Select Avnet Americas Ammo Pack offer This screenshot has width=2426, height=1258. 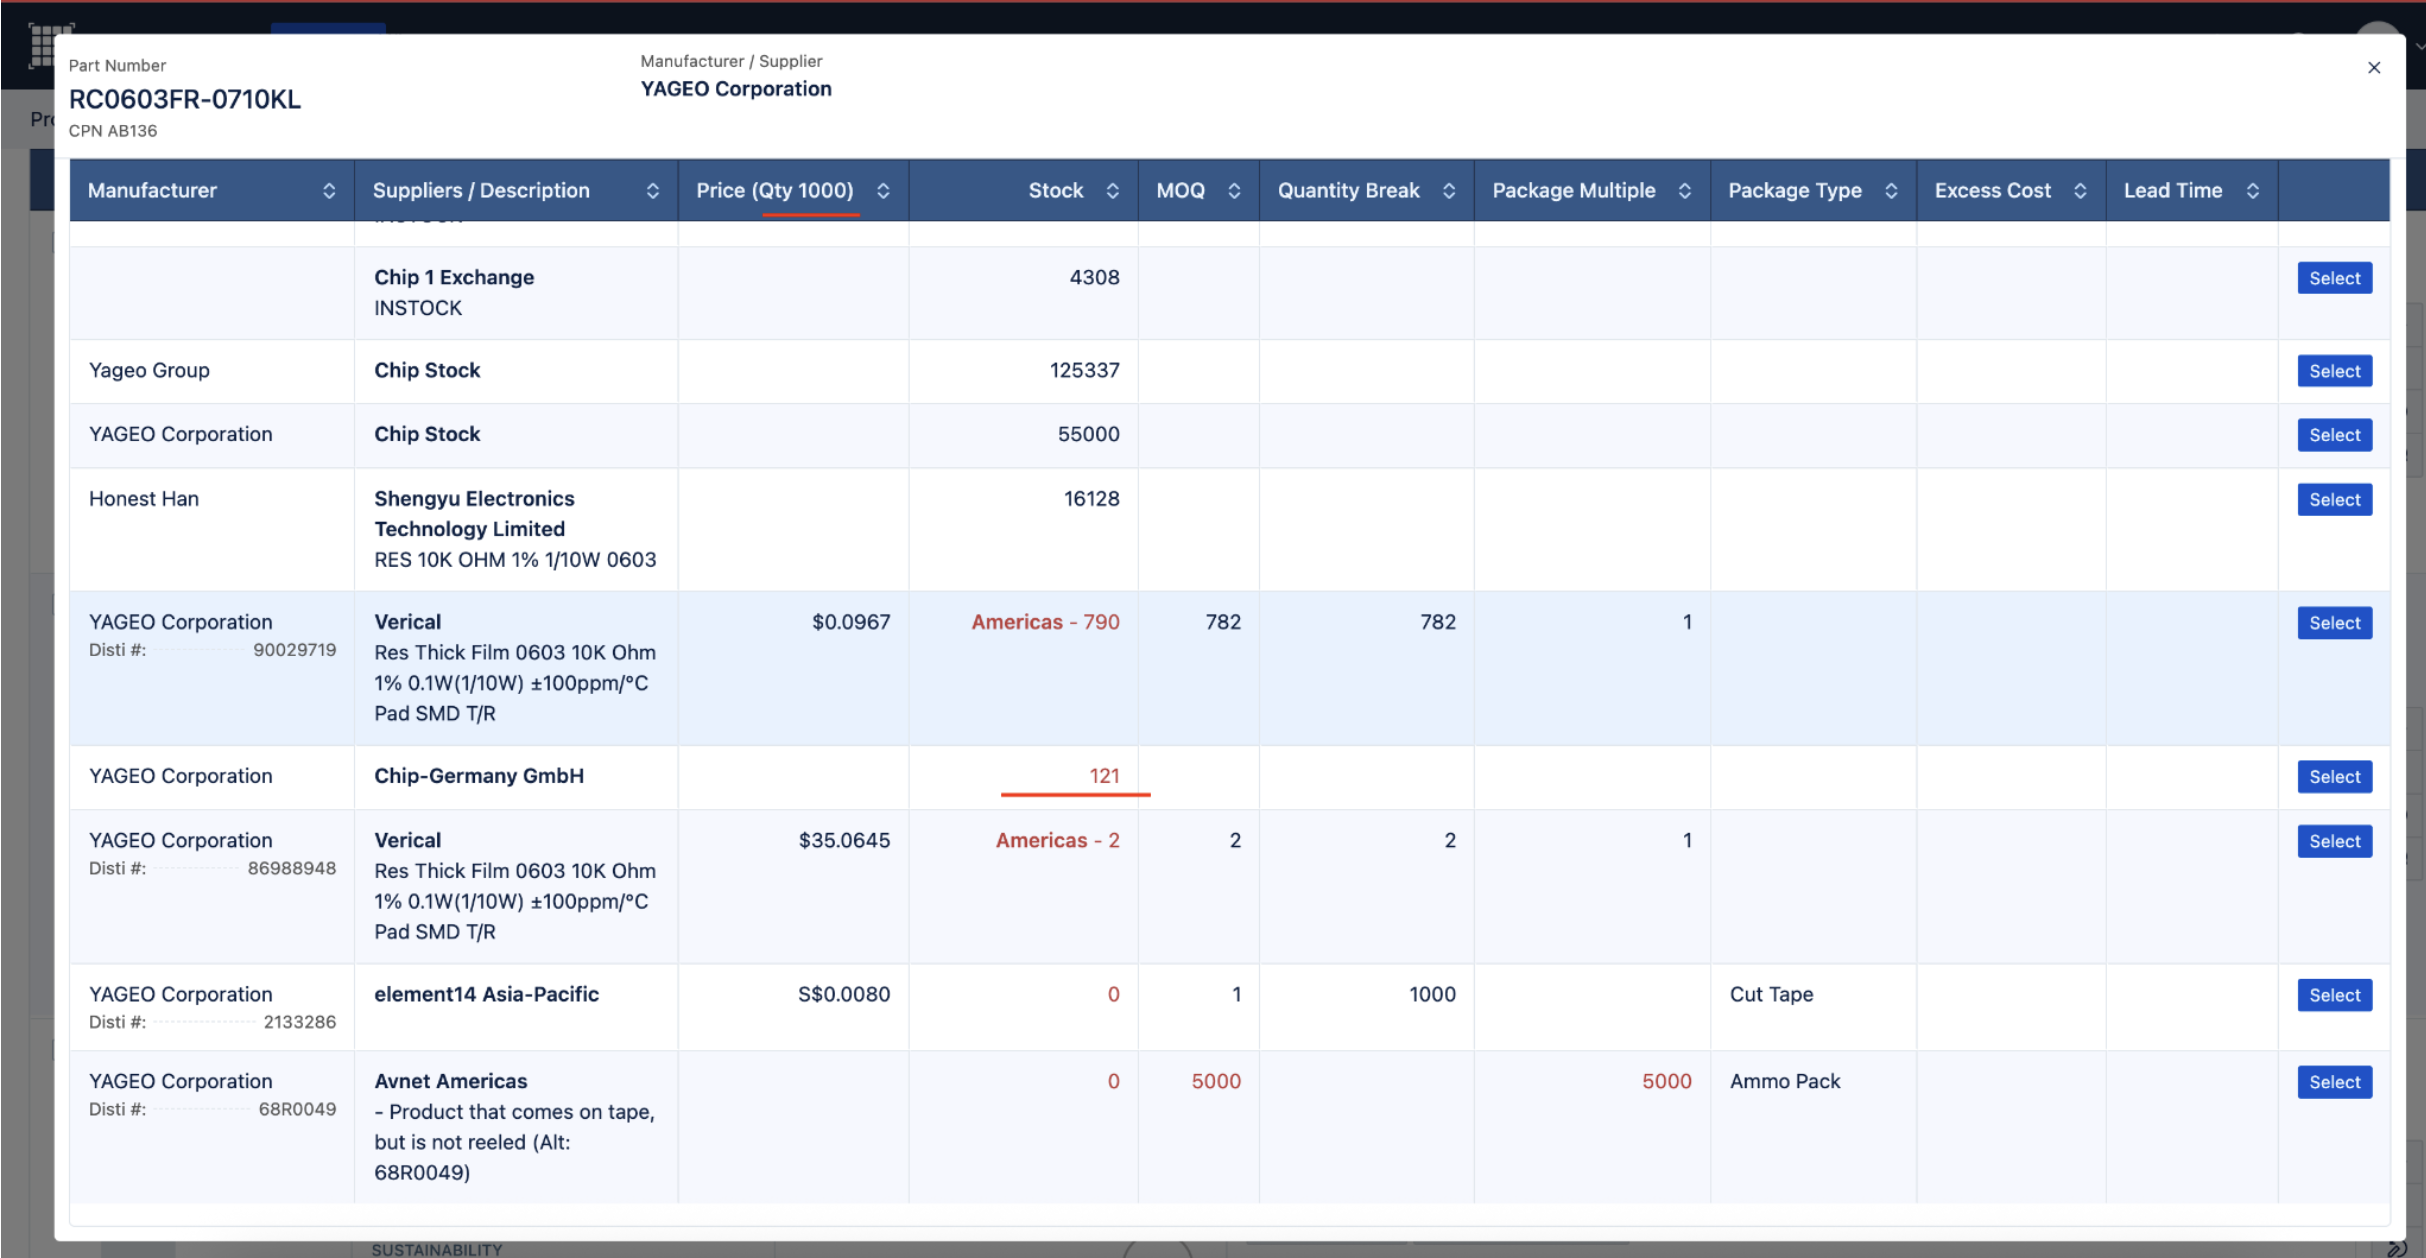point(2334,1083)
